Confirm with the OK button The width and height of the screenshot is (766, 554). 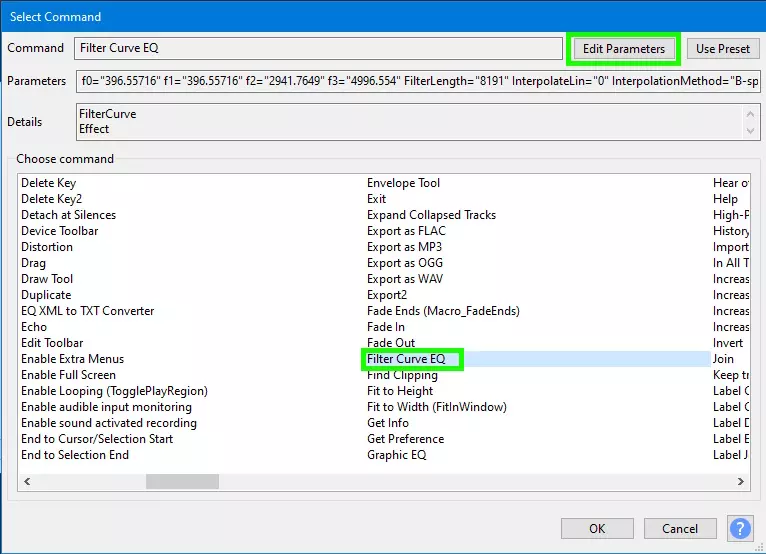597,529
